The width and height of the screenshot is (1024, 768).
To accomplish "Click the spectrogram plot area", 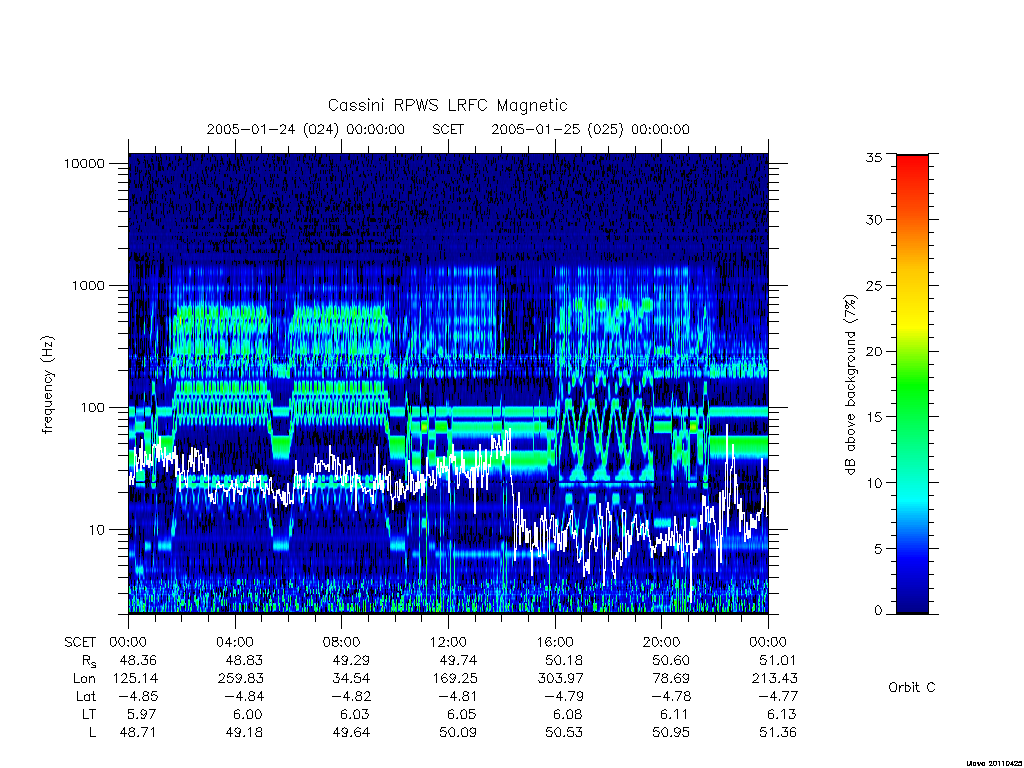I will click(449, 383).
